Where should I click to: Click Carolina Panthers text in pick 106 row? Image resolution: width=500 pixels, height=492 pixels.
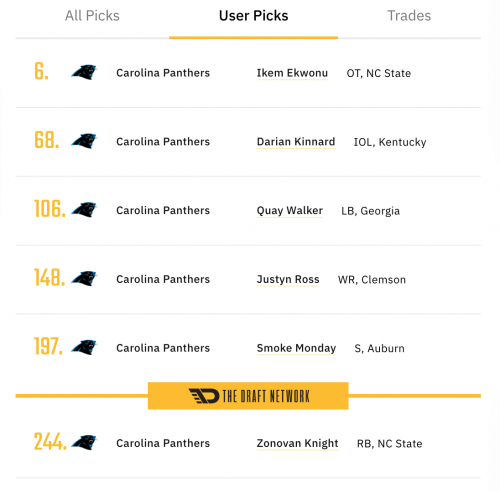(x=163, y=211)
